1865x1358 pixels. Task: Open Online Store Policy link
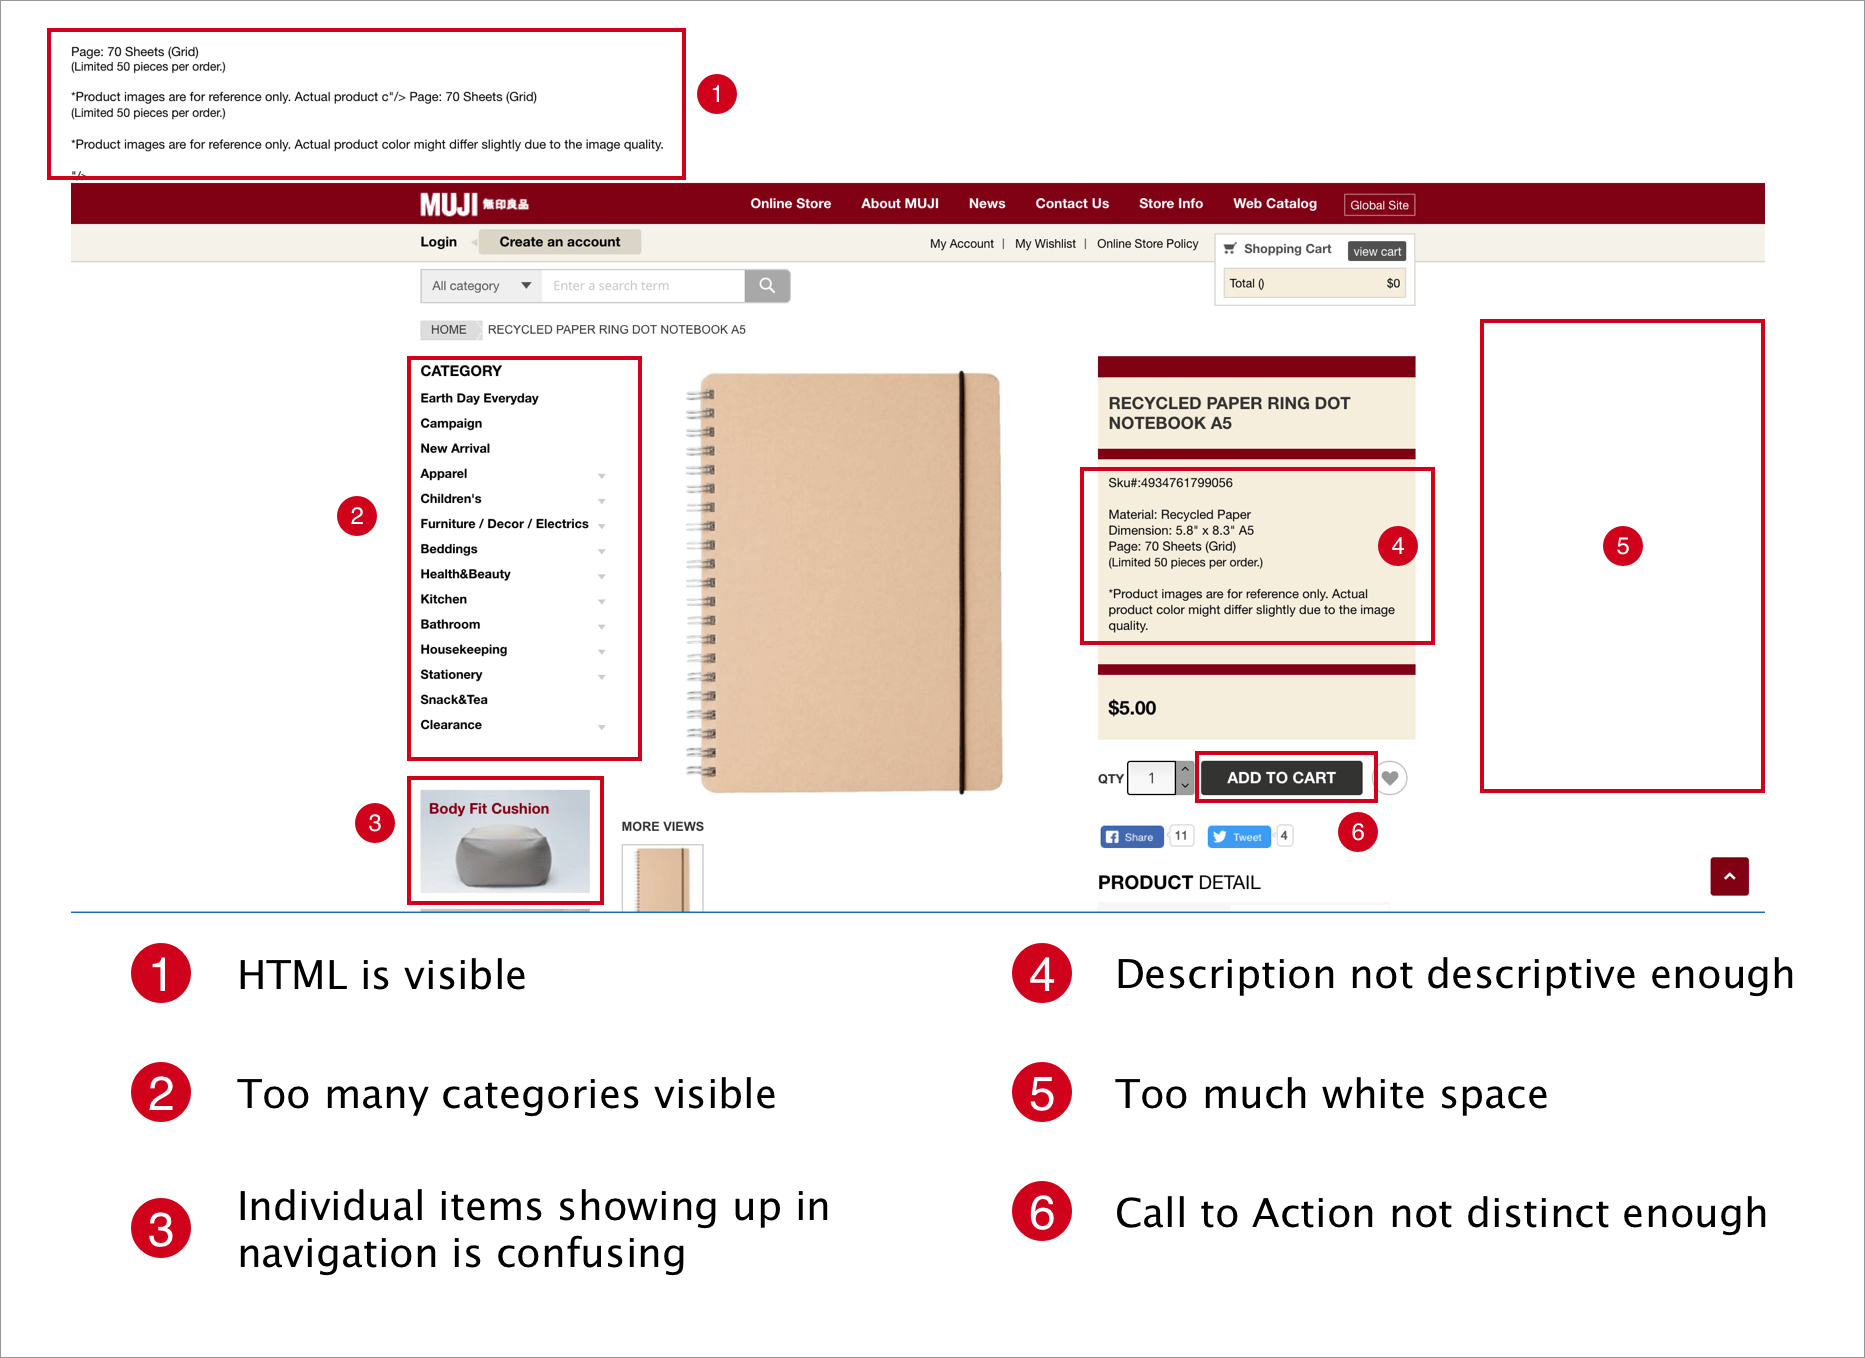tap(1147, 244)
